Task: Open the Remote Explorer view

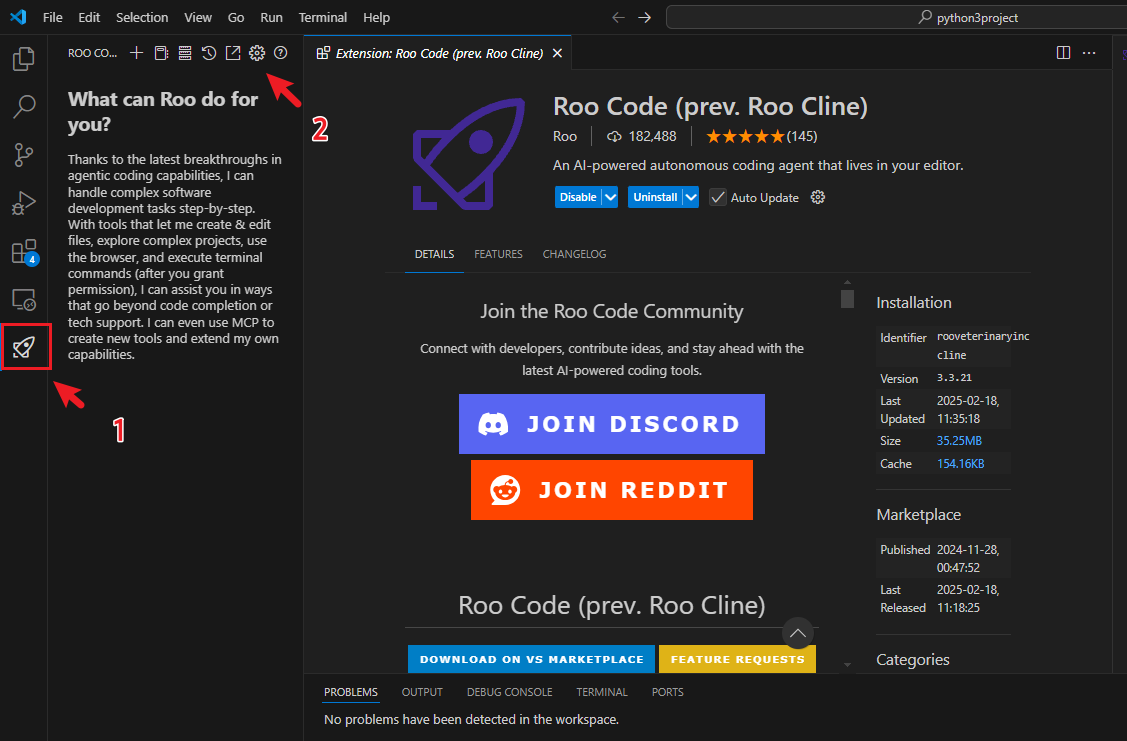Action: coord(24,300)
